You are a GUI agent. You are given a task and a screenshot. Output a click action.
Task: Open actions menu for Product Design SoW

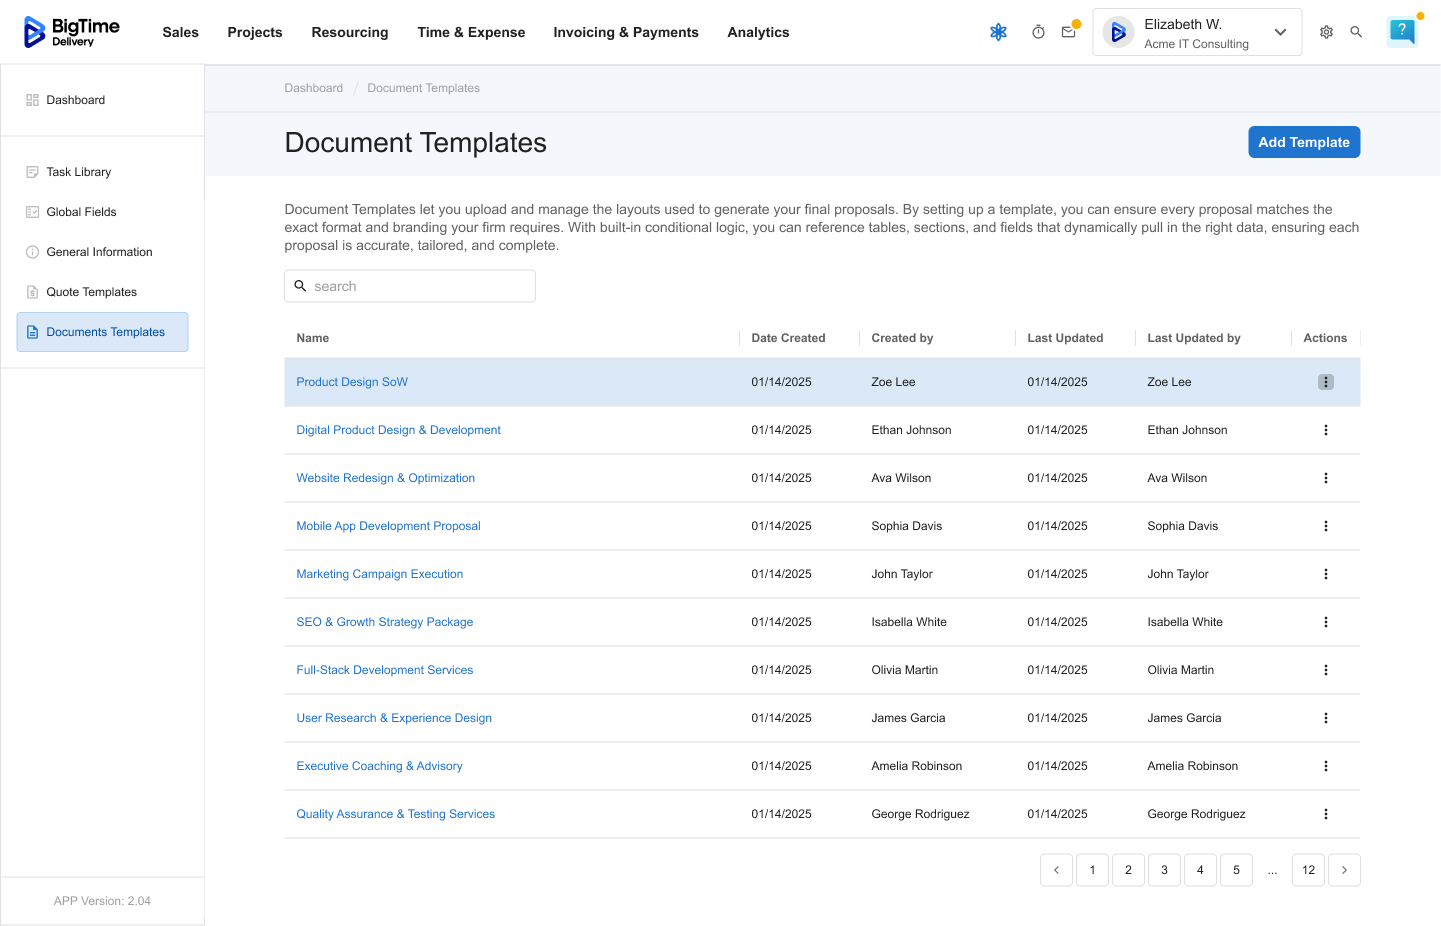pos(1325,382)
